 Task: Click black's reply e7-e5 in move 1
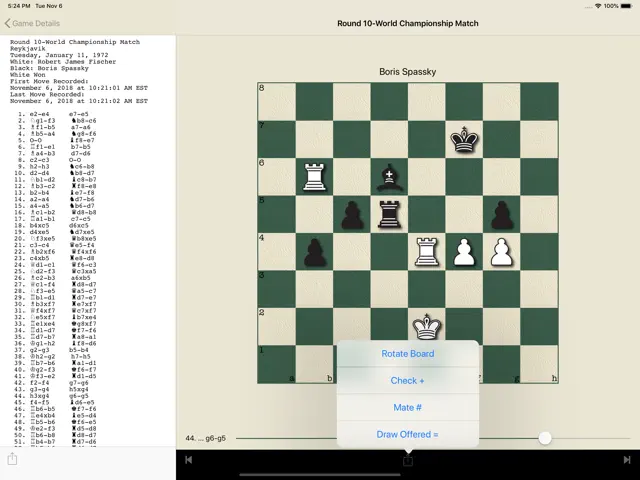(x=78, y=114)
